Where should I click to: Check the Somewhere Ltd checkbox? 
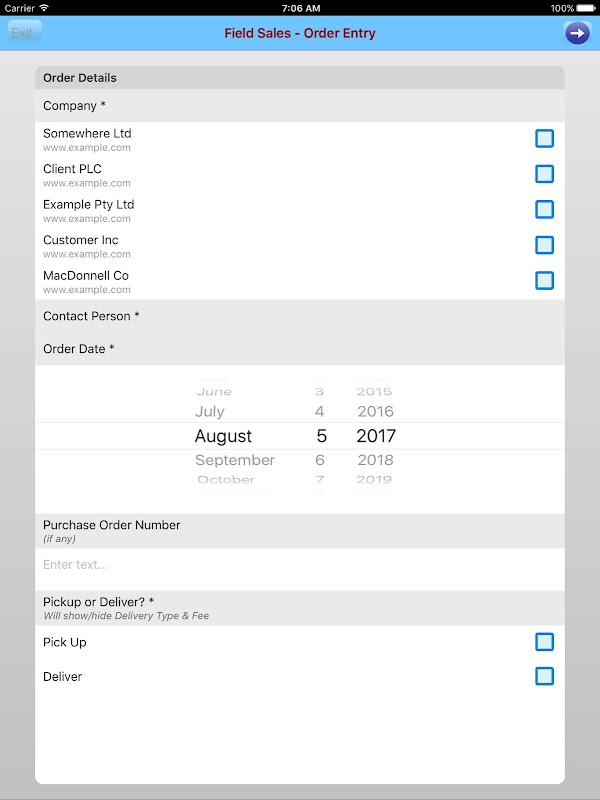544,139
